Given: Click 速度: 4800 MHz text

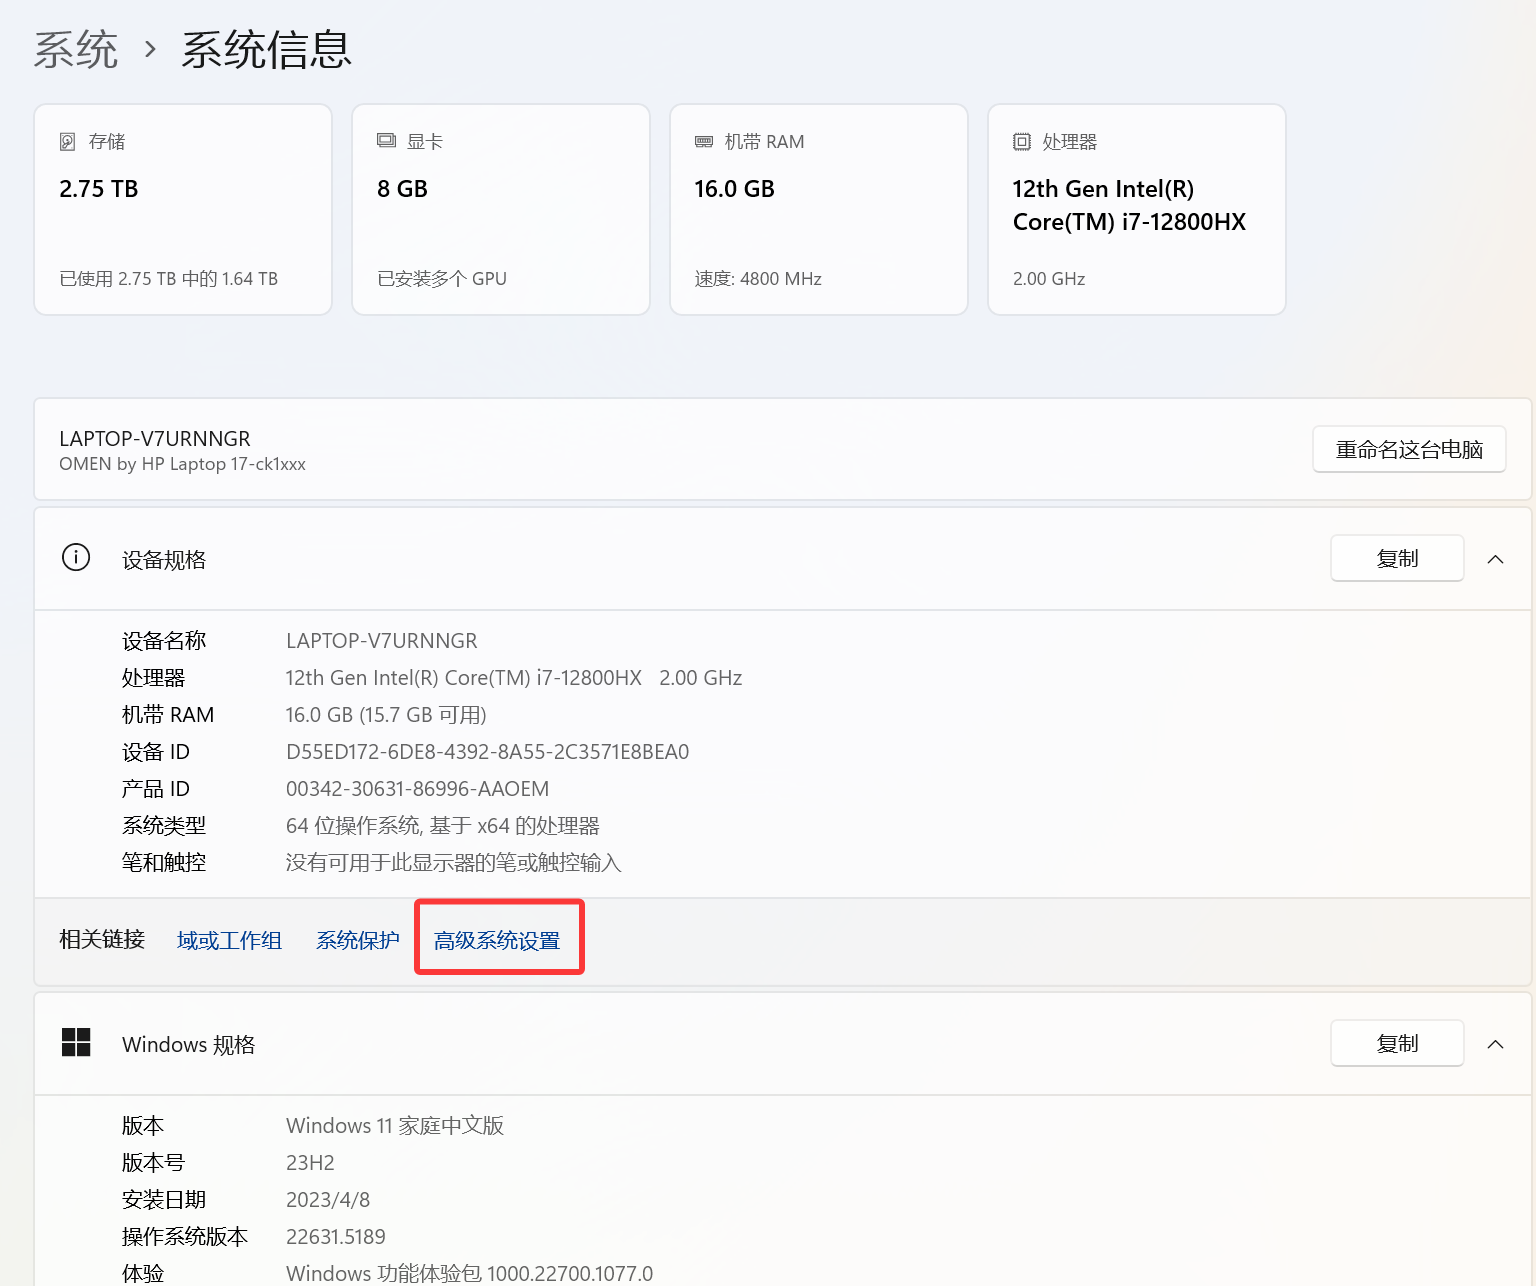Looking at the screenshot, I should click(x=758, y=279).
